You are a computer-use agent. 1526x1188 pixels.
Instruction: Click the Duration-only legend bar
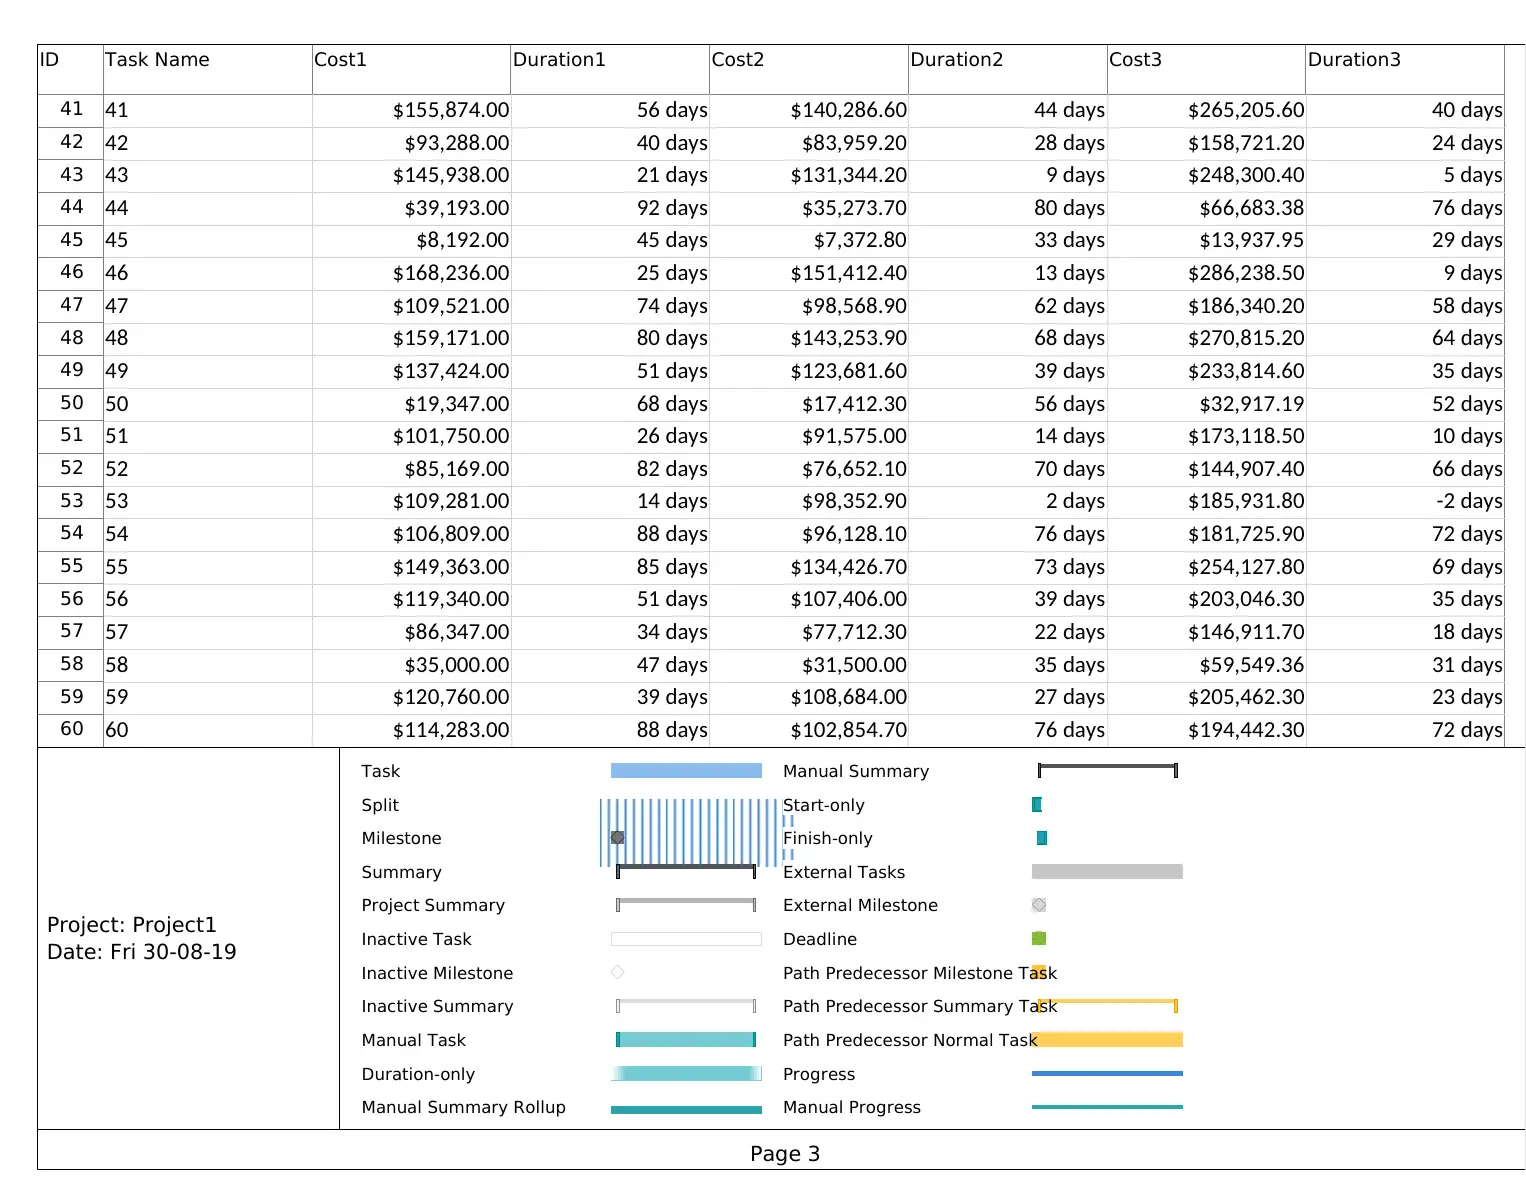tap(686, 1074)
